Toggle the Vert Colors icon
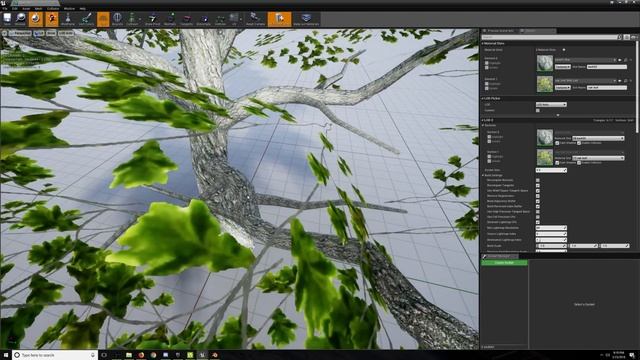Screen dimensions: 640x360 (x=86, y=19)
